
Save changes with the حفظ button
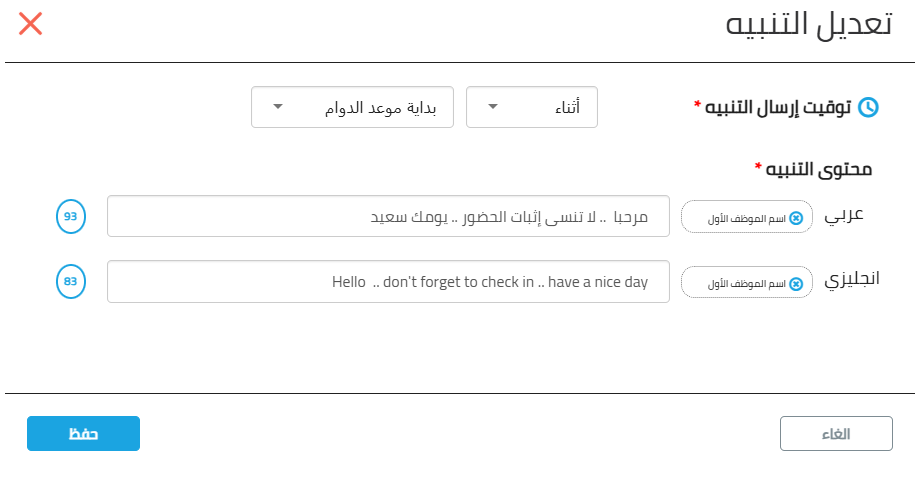(83, 434)
